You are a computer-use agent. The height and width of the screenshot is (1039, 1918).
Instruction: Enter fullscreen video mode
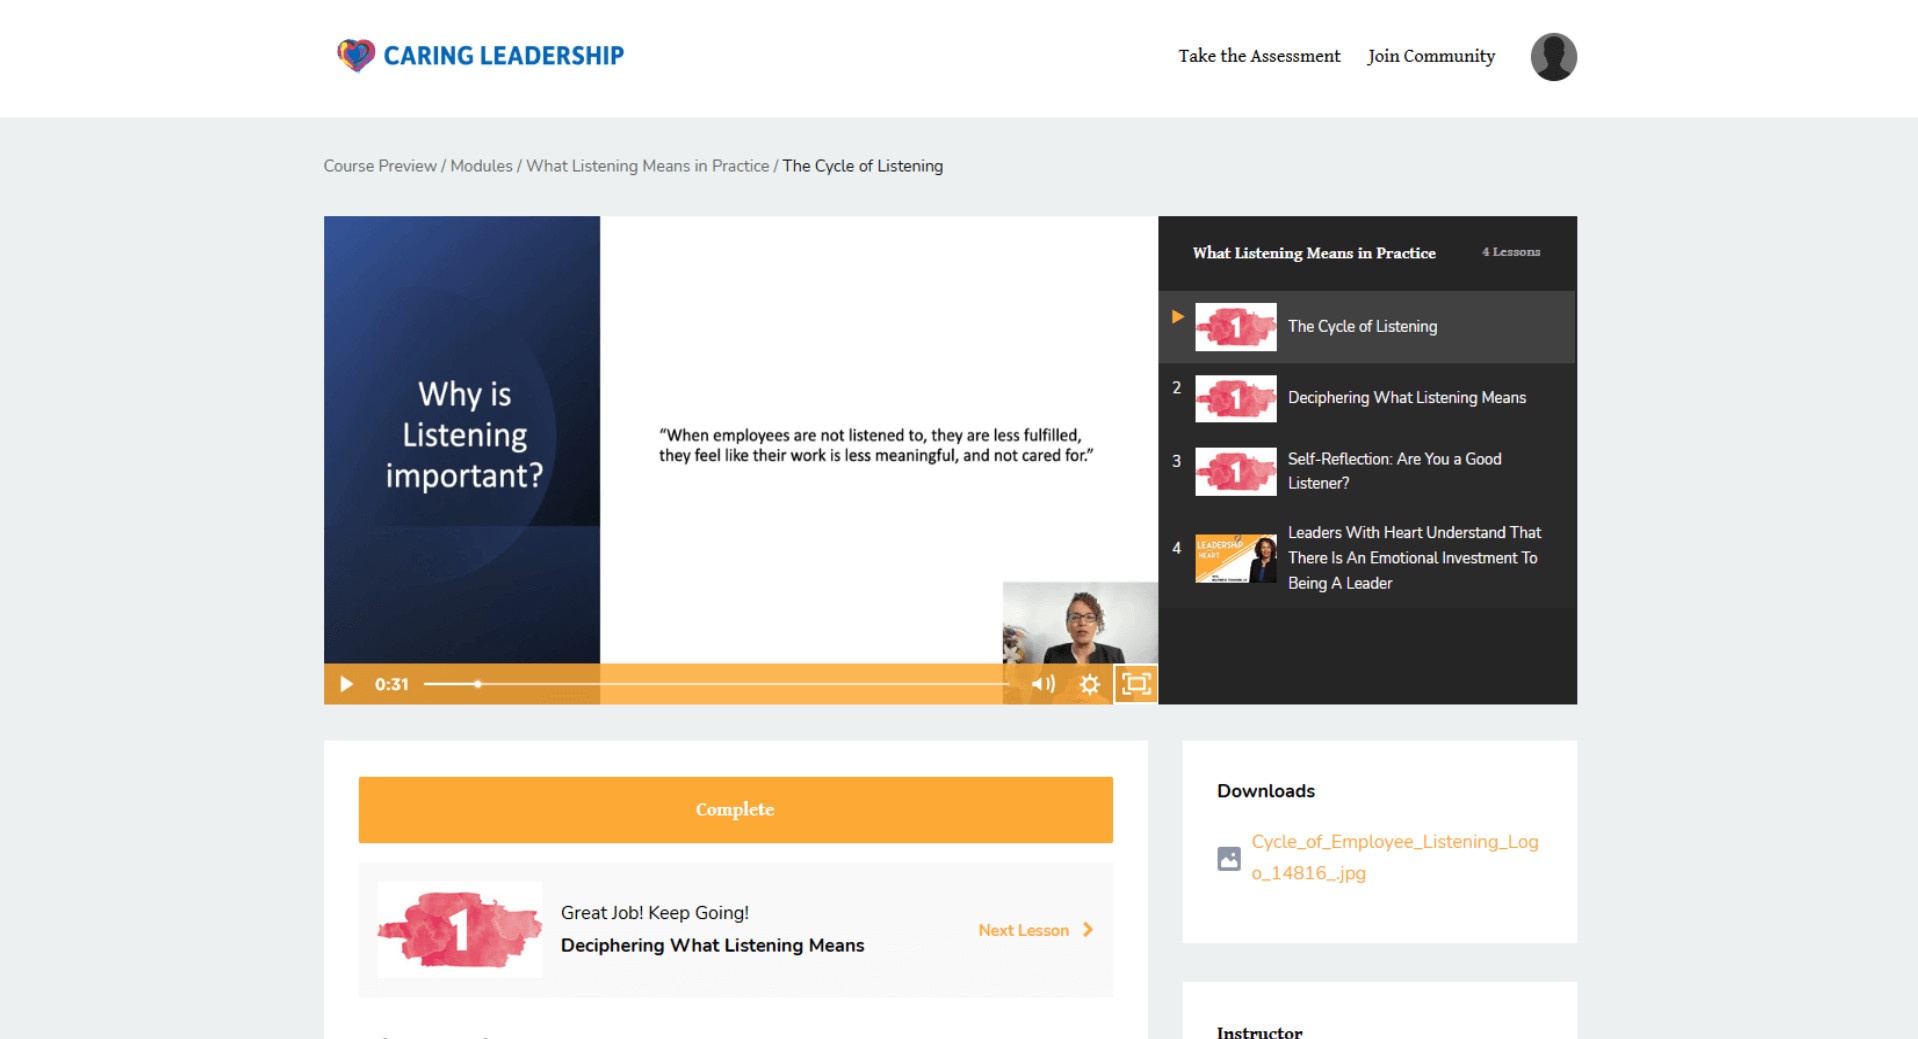(1136, 684)
